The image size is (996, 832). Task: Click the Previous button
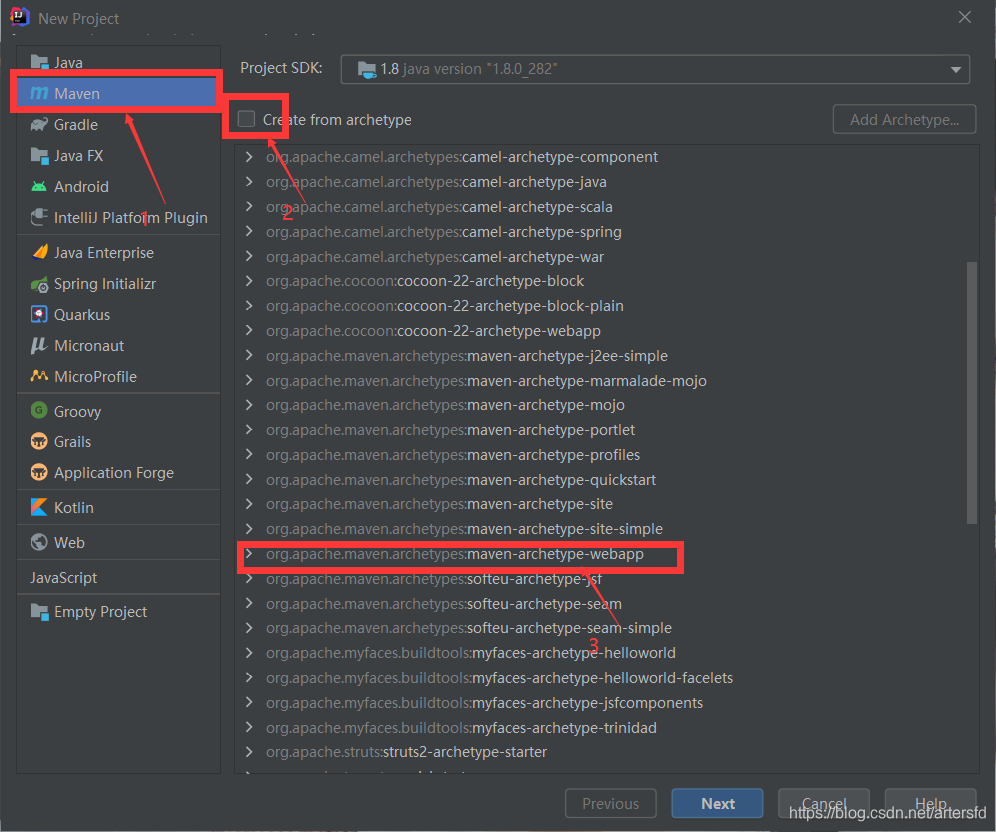click(x=610, y=803)
